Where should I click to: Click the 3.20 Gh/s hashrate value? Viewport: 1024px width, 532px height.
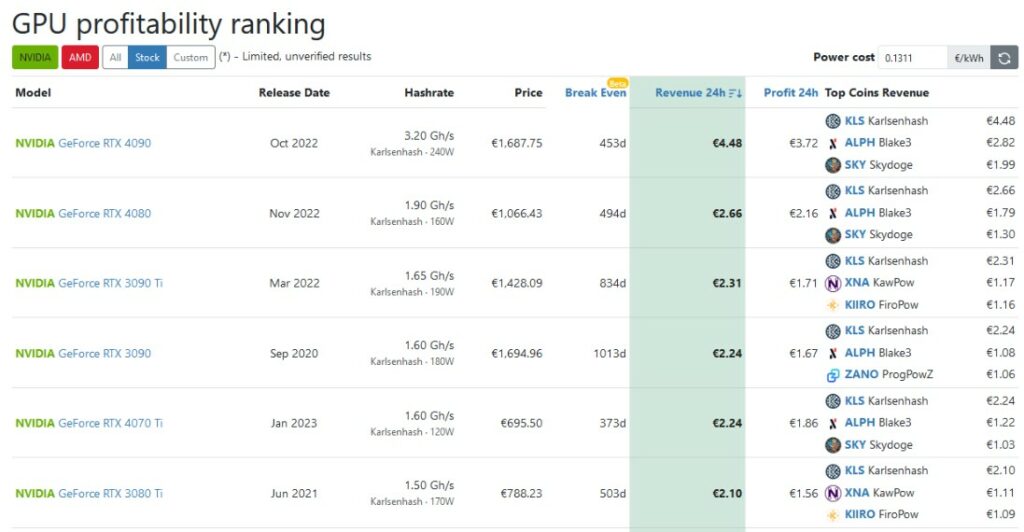pos(429,136)
